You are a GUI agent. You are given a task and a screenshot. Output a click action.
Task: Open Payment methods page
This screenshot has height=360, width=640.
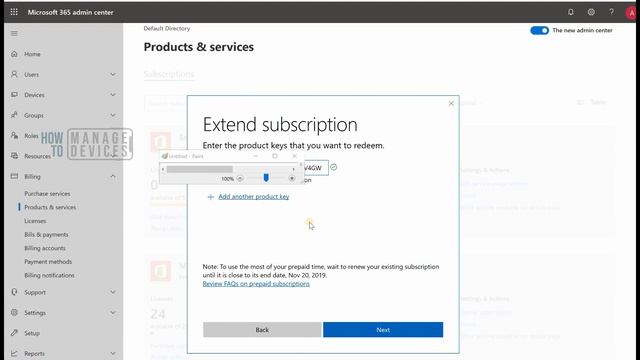(x=48, y=262)
